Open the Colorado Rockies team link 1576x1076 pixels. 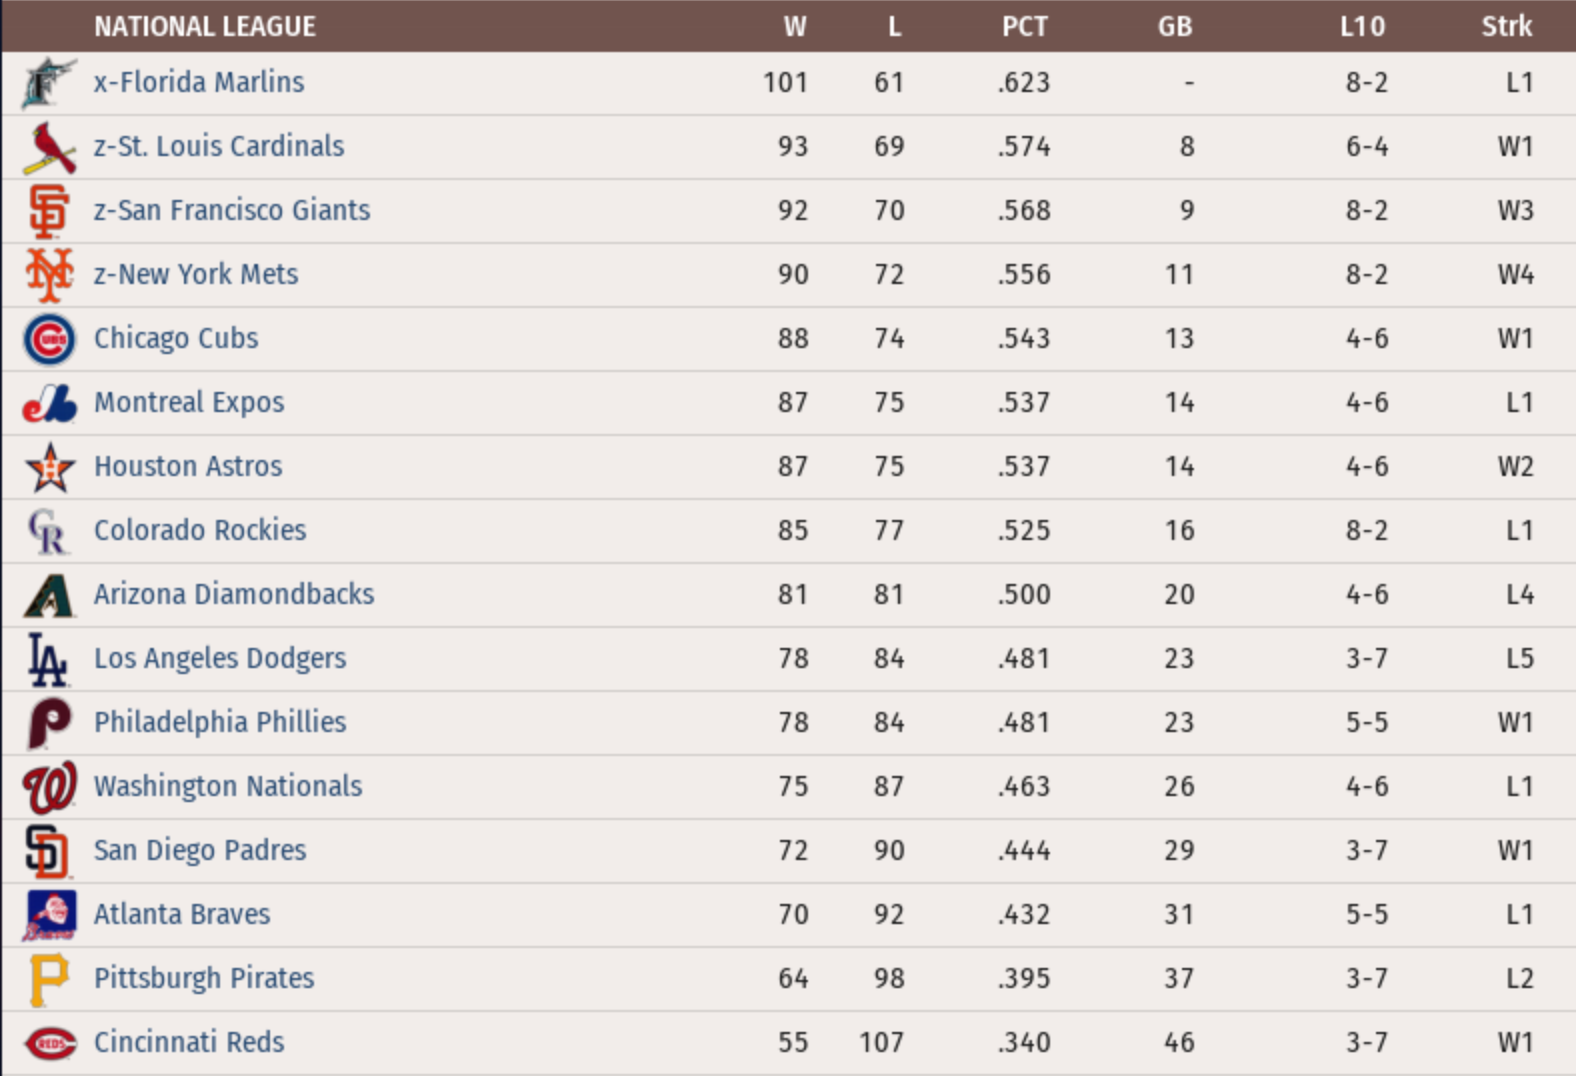200,530
